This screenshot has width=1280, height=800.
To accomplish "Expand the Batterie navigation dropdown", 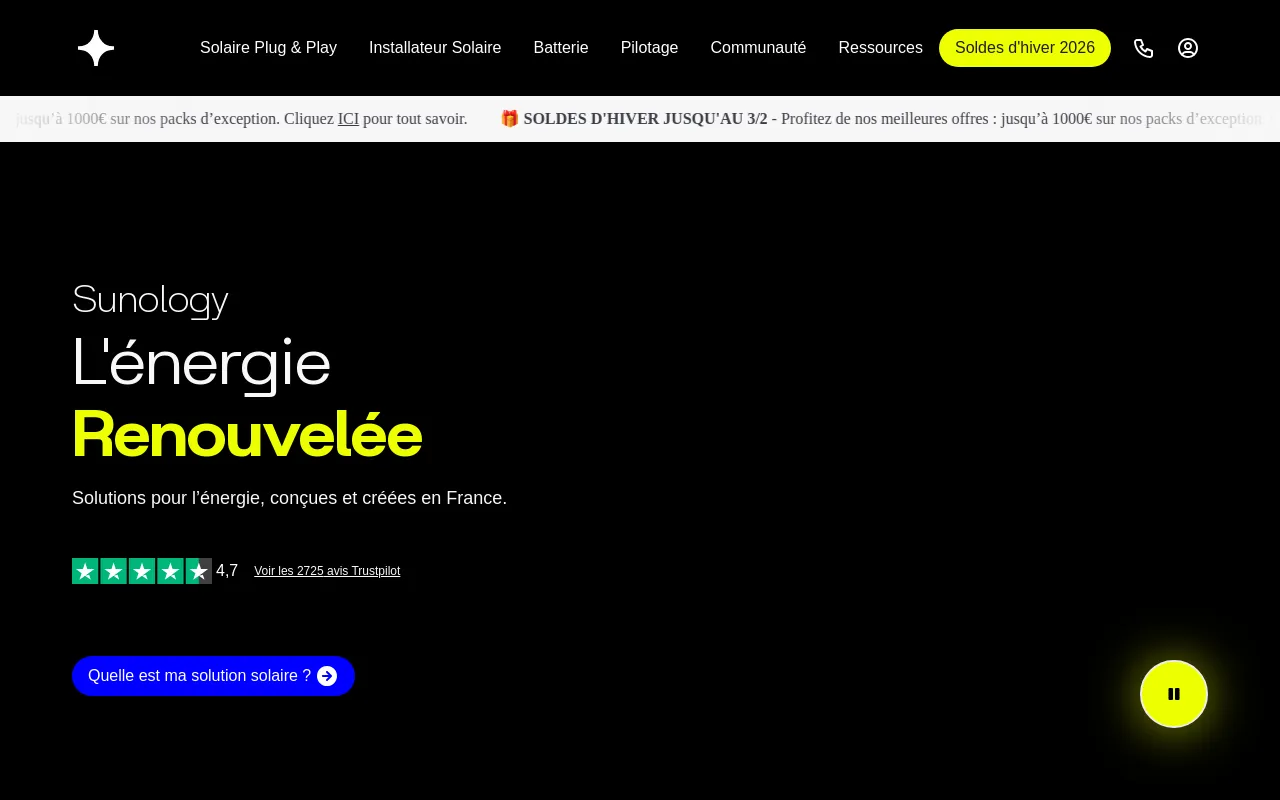I will [561, 48].
